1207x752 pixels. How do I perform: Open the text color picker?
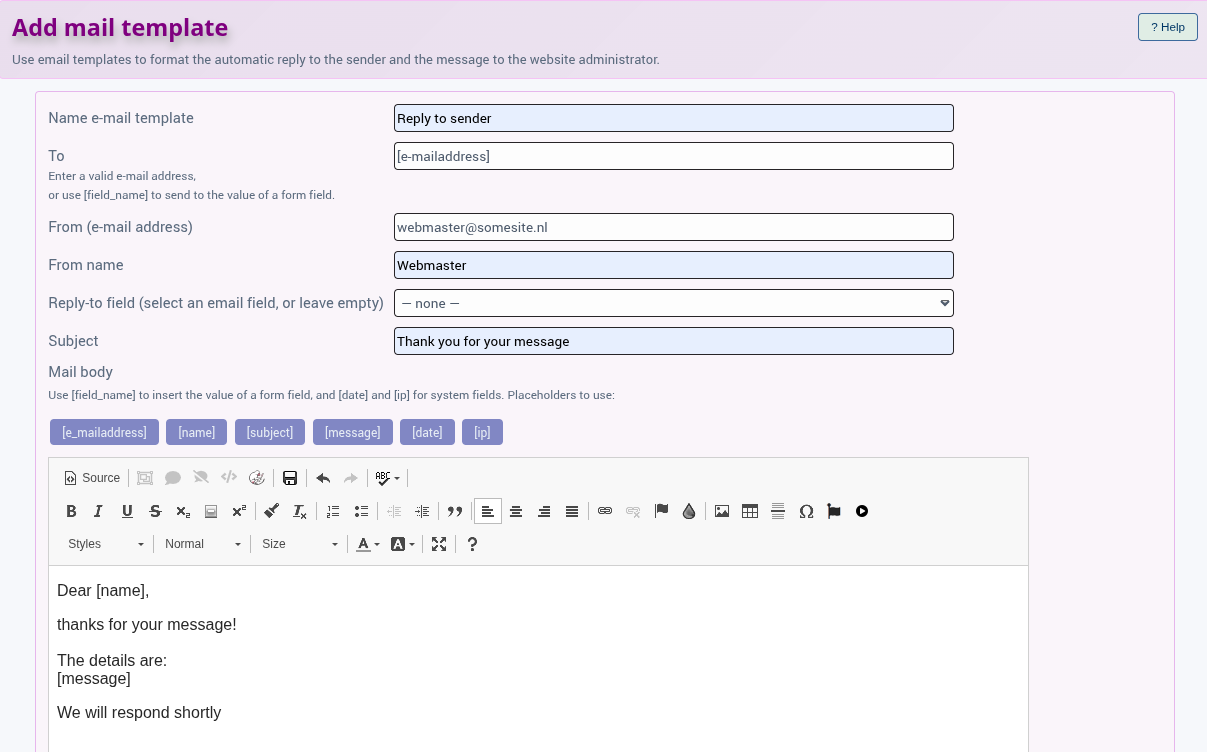point(369,544)
